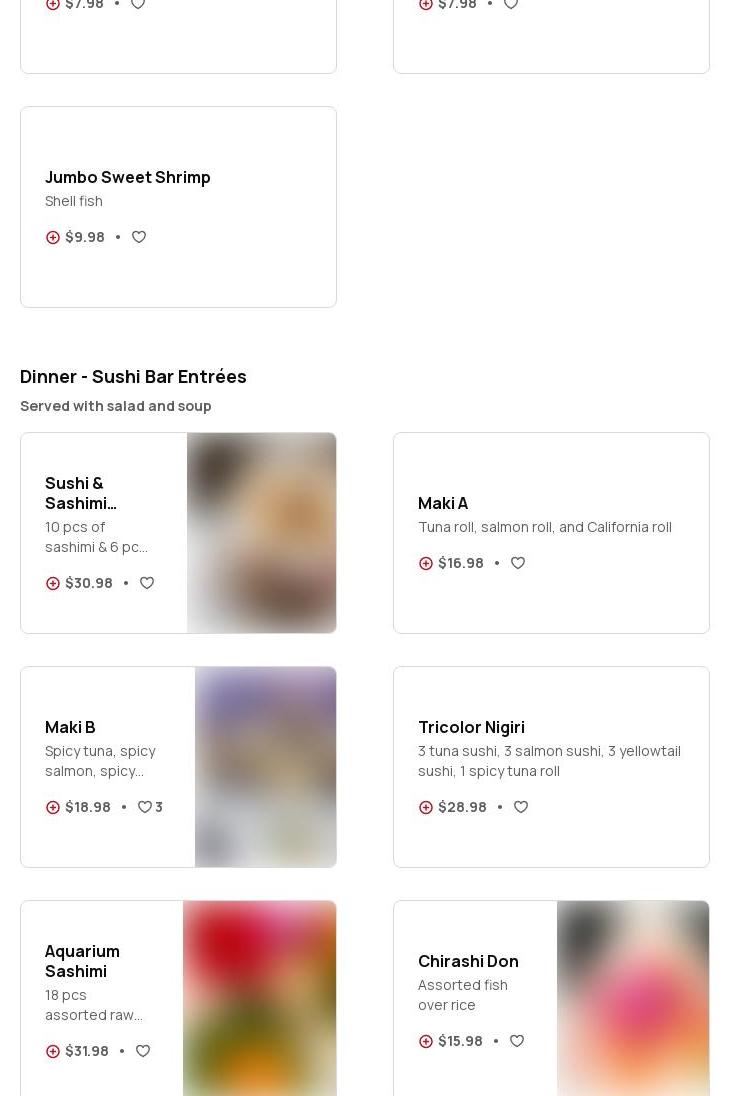Add Maki A to the order
The image size is (750, 1096).
[426, 563]
